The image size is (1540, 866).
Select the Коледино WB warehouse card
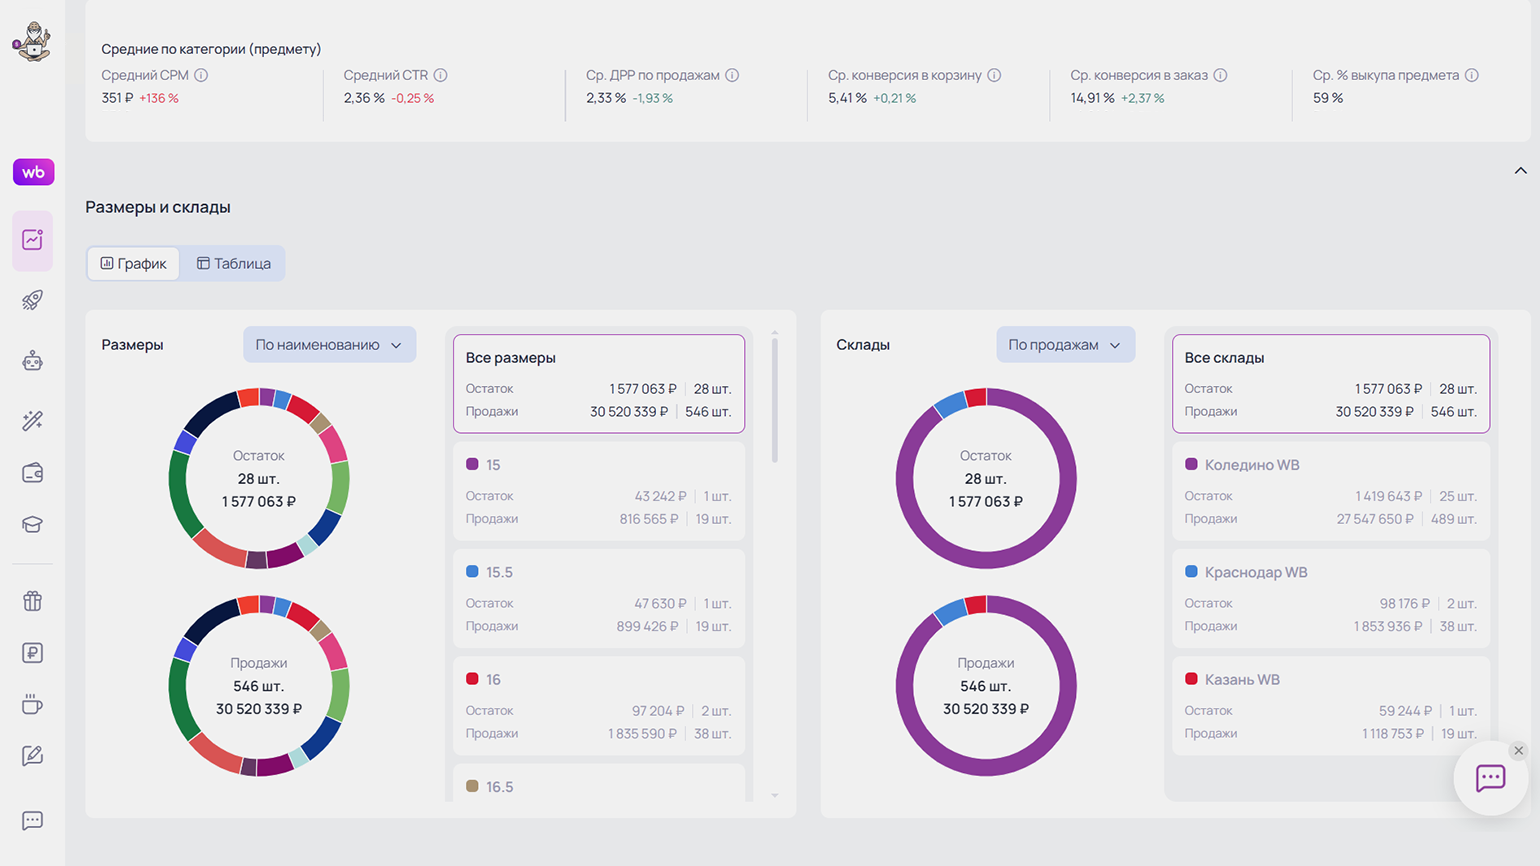1330,491
